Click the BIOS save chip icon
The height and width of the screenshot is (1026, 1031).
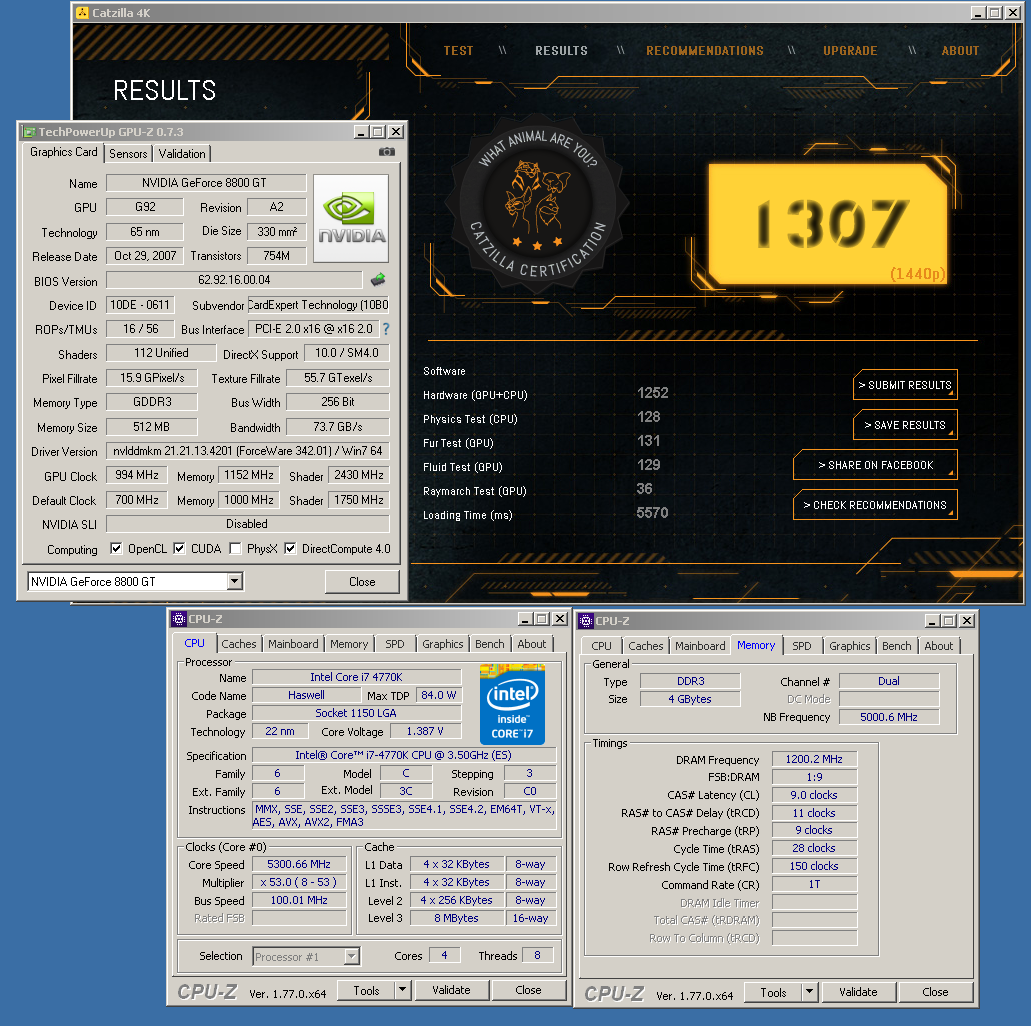pyautogui.click(x=378, y=280)
